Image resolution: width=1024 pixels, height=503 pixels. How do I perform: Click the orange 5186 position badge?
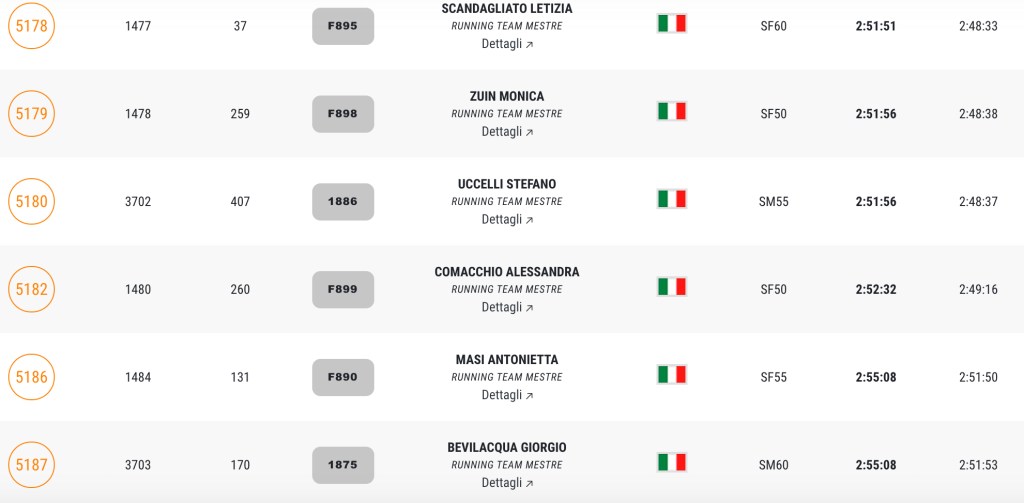(31, 378)
